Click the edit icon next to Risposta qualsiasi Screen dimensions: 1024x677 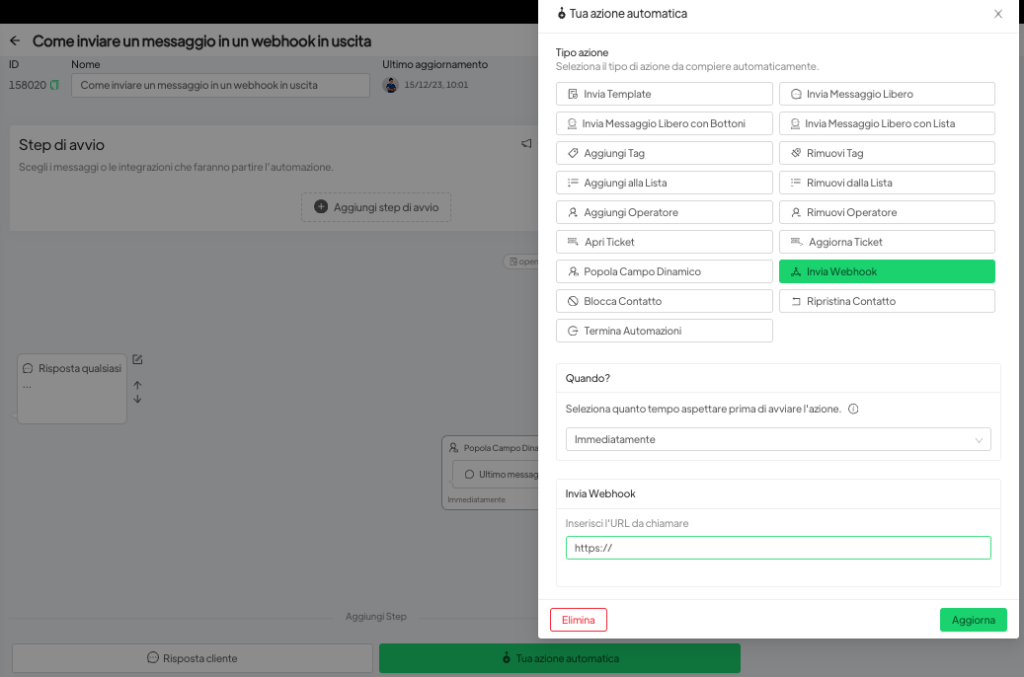[138, 360]
